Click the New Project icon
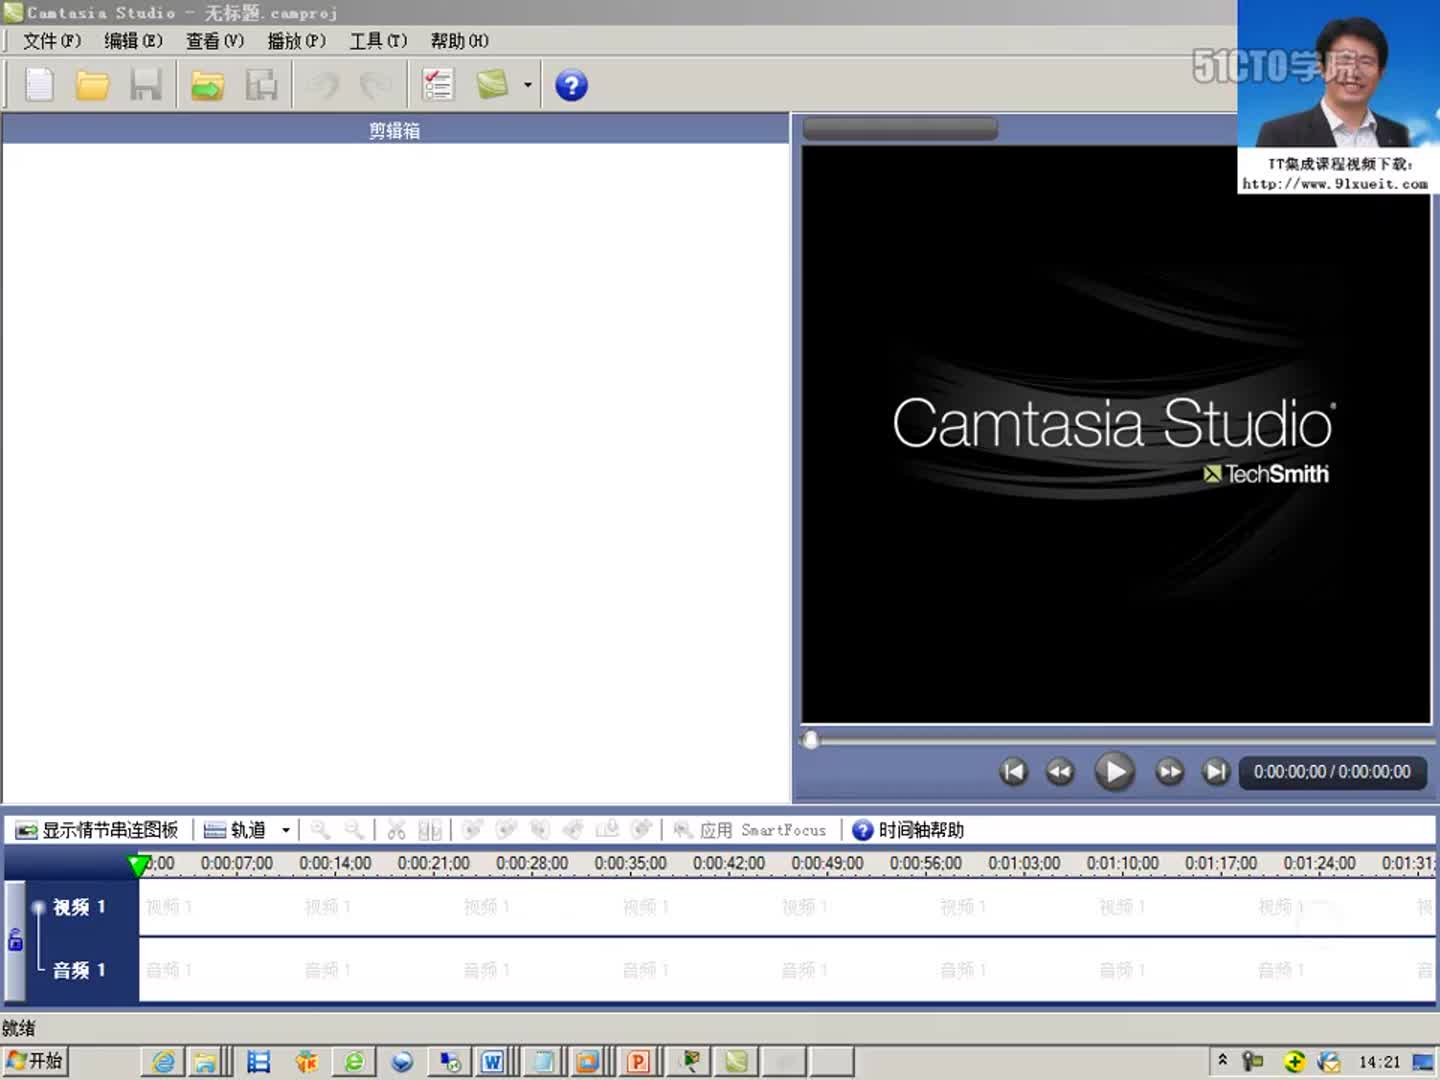 tap(39, 85)
